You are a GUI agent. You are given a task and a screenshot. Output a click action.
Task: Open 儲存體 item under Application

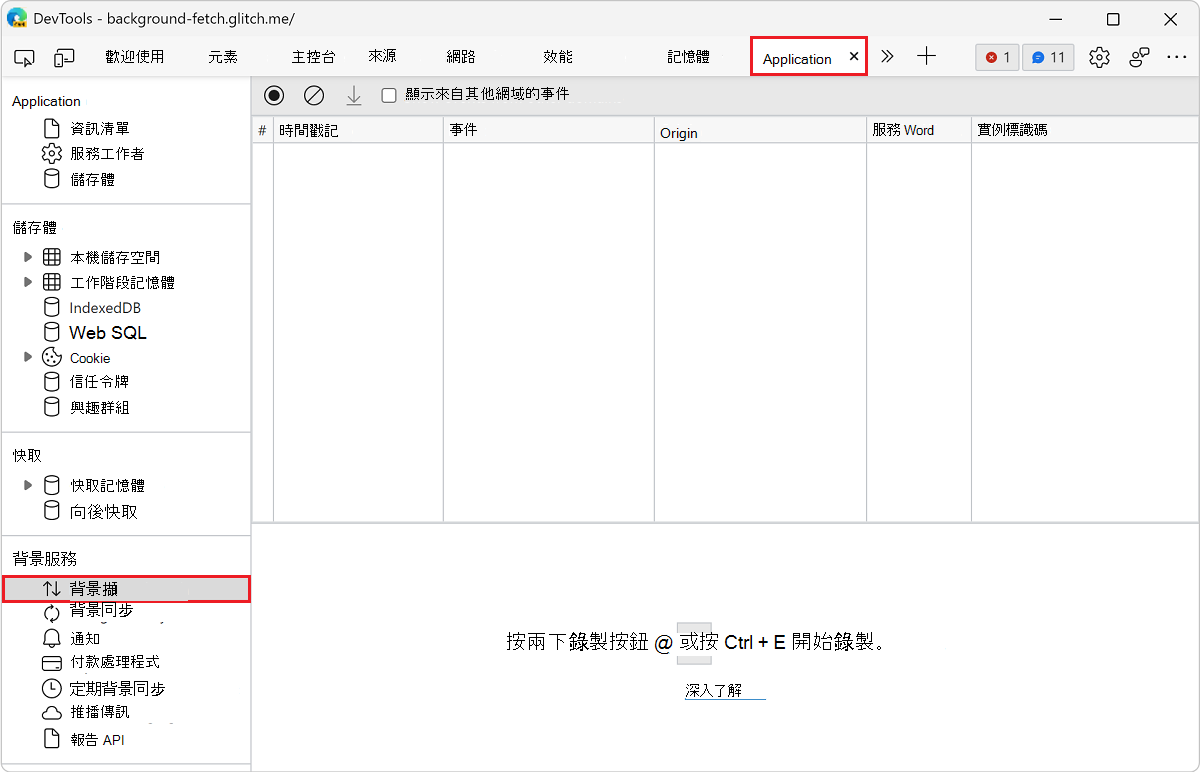point(93,179)
